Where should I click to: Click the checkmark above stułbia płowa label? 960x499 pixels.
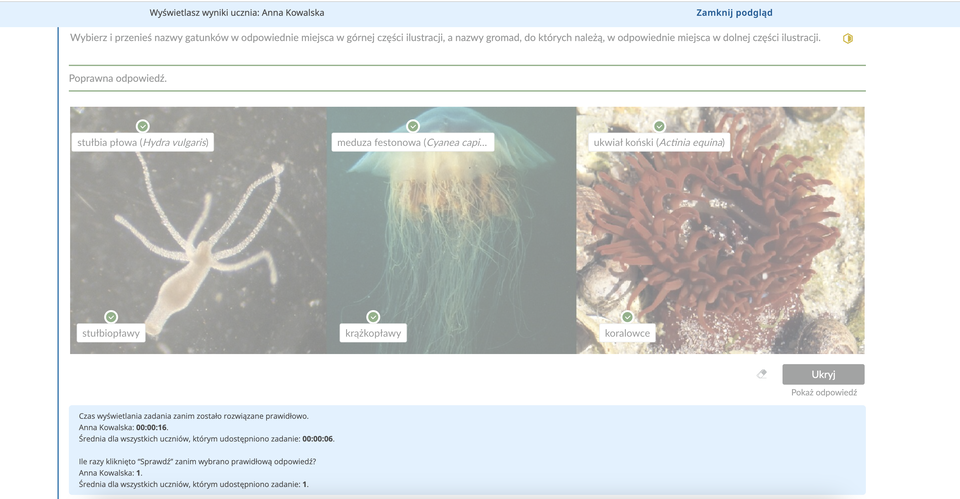[x=143, y=126]
